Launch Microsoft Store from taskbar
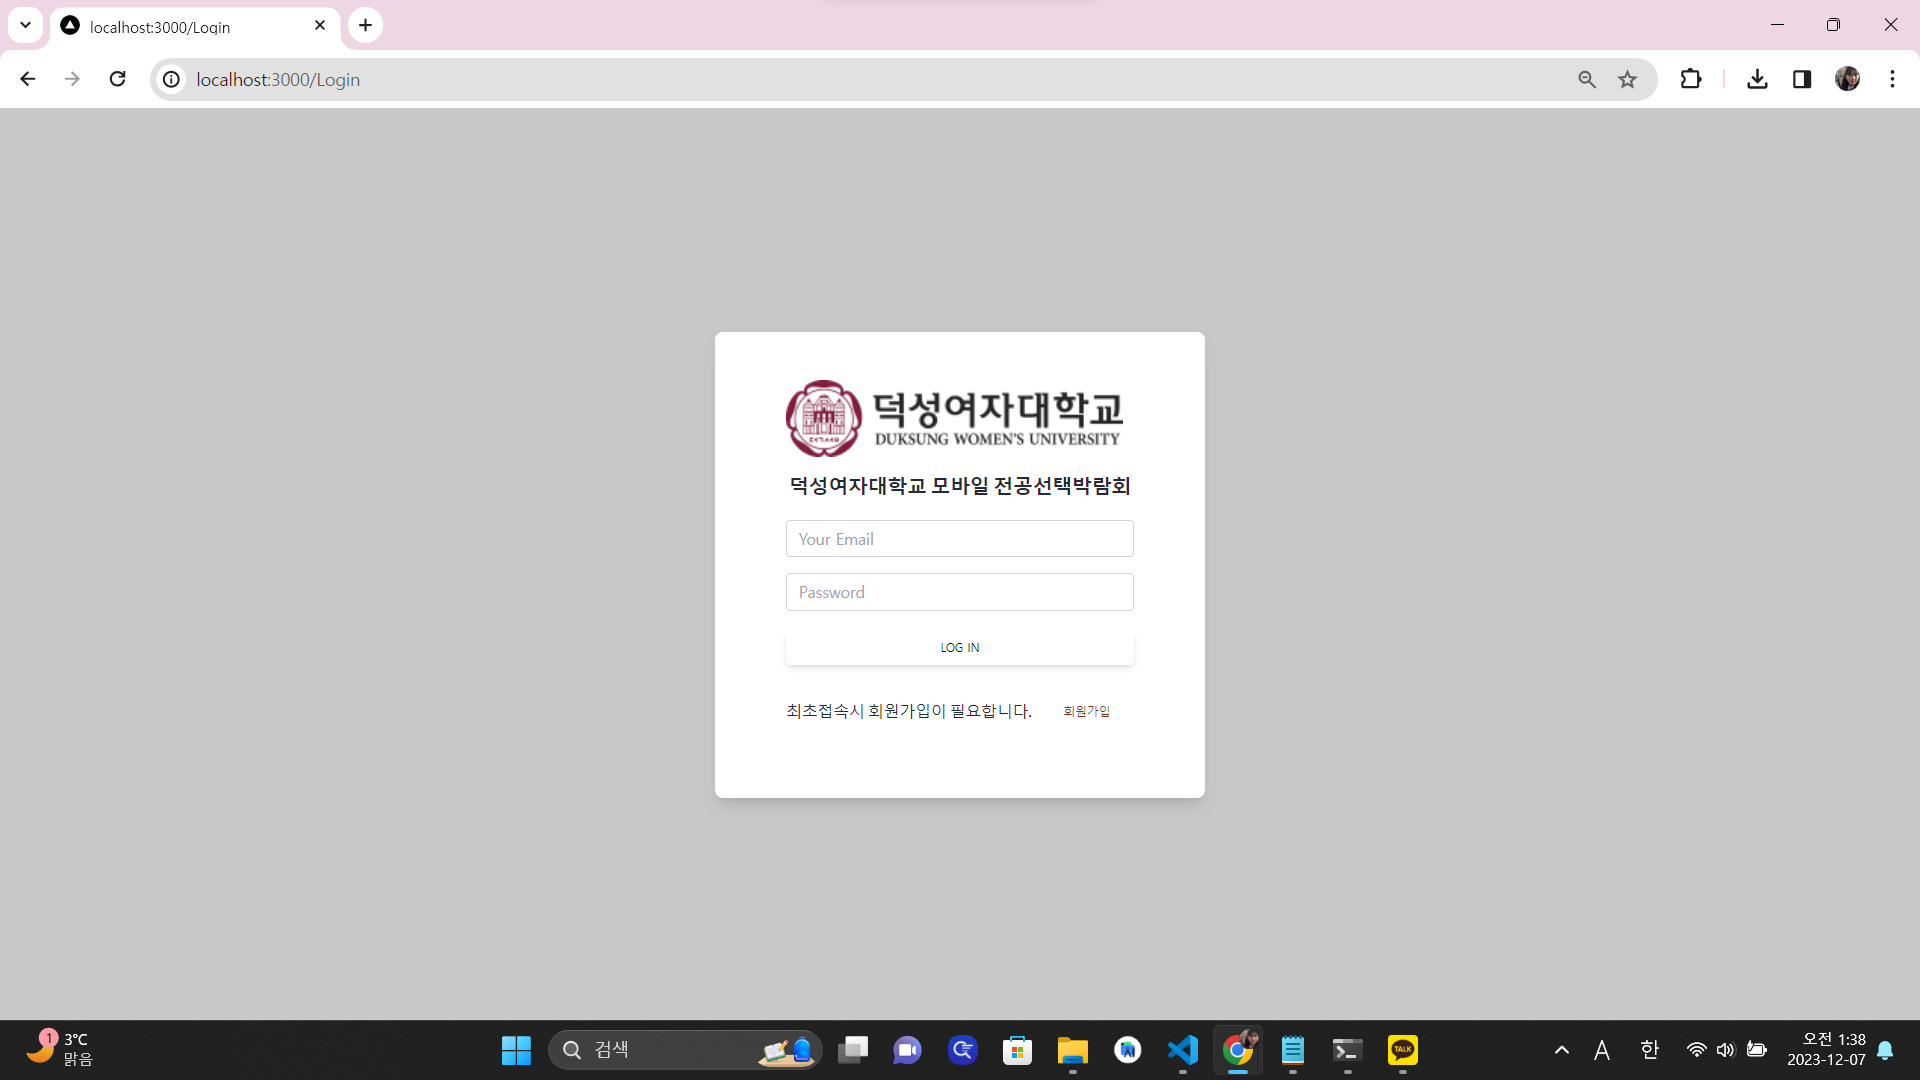 pyautogui.click(x=1018, y=1050)
